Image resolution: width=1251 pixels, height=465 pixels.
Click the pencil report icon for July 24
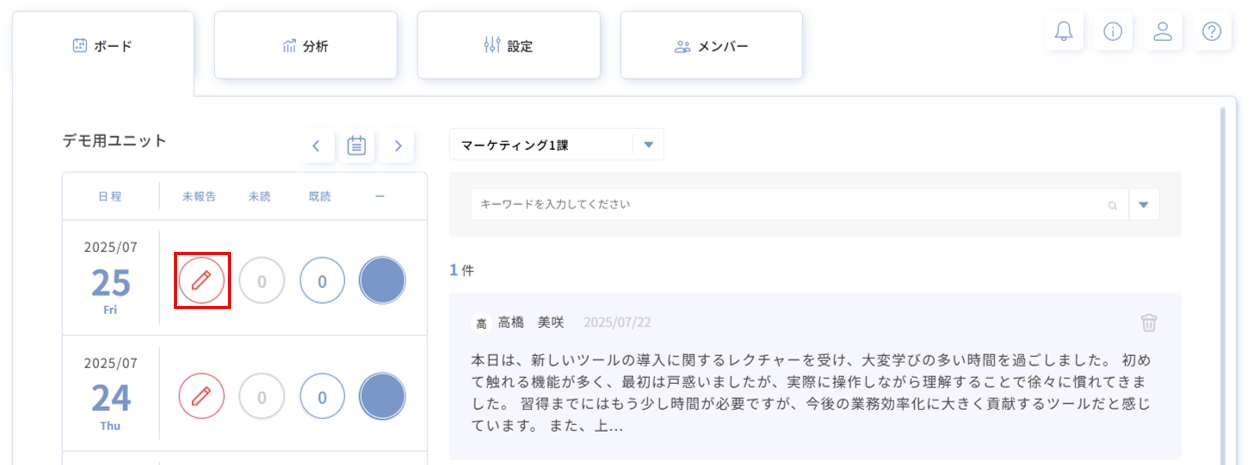(202, 396)
